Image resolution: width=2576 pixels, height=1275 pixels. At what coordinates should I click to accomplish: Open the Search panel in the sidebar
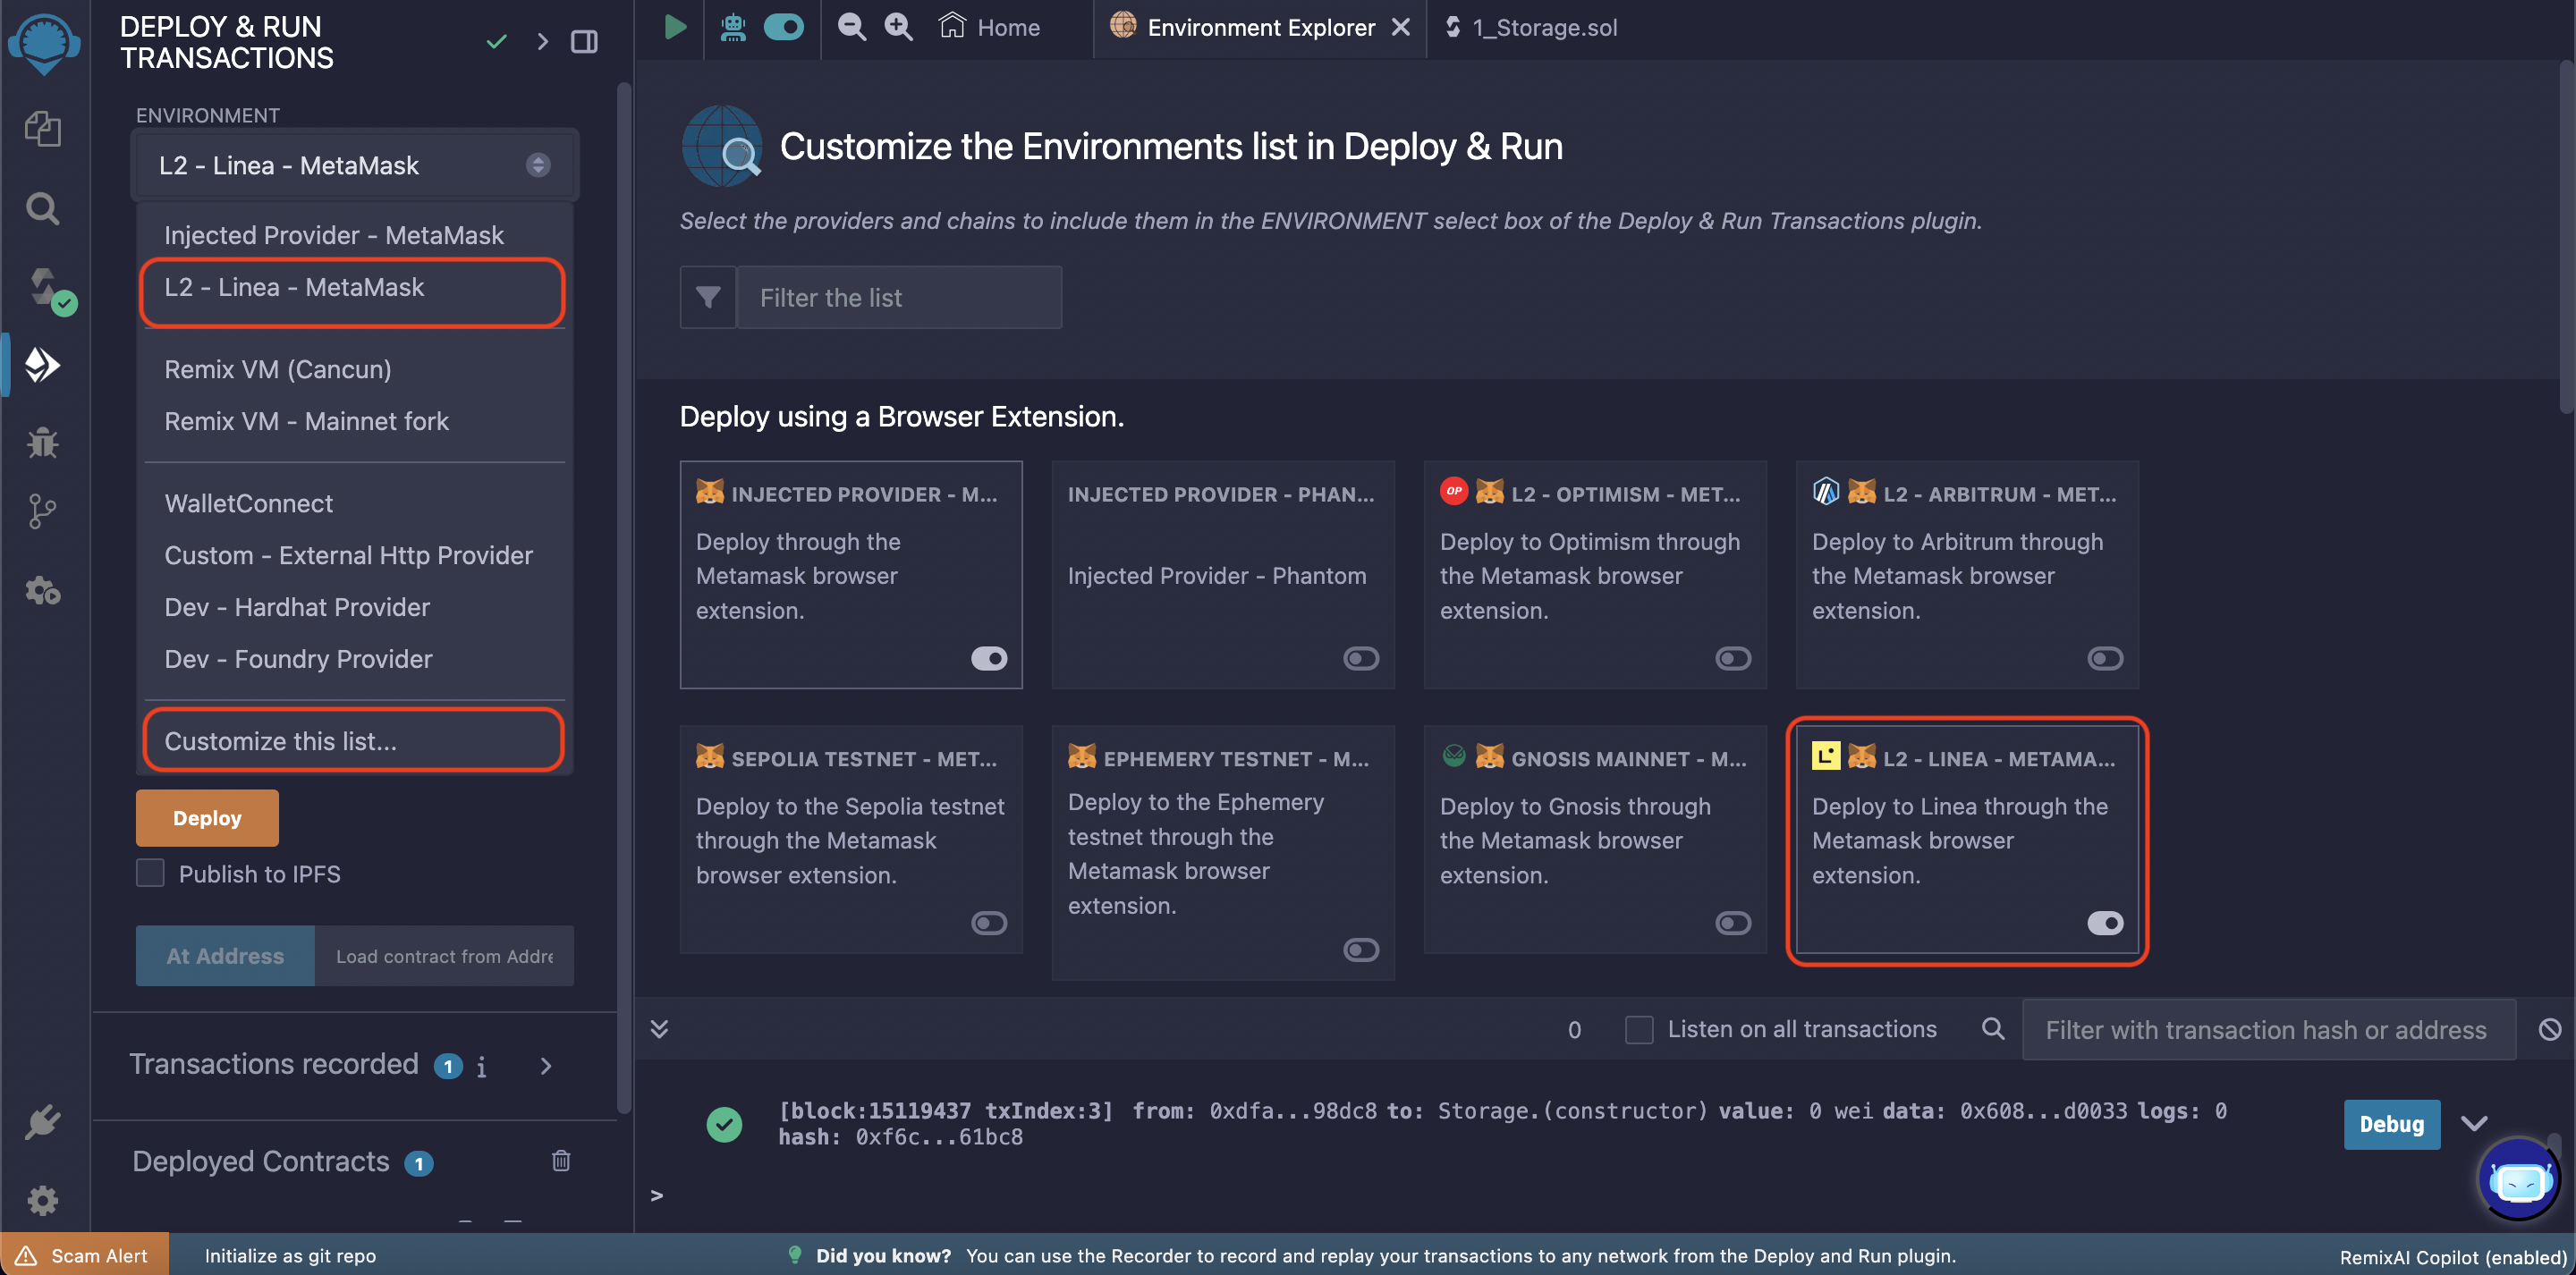(43, 208)
